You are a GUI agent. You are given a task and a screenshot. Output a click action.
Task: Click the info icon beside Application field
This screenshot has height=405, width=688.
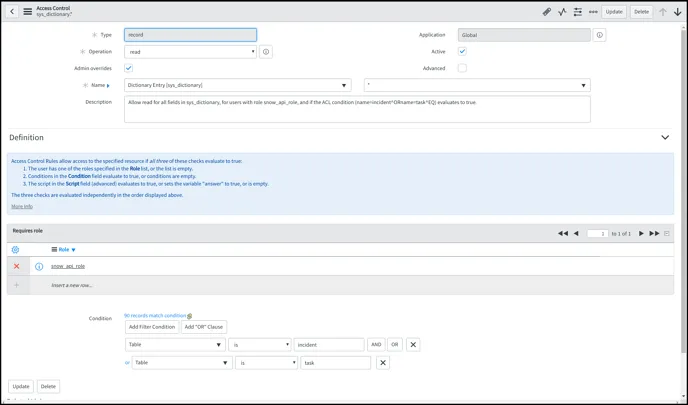pyautogui.click(x=599, y=35)
